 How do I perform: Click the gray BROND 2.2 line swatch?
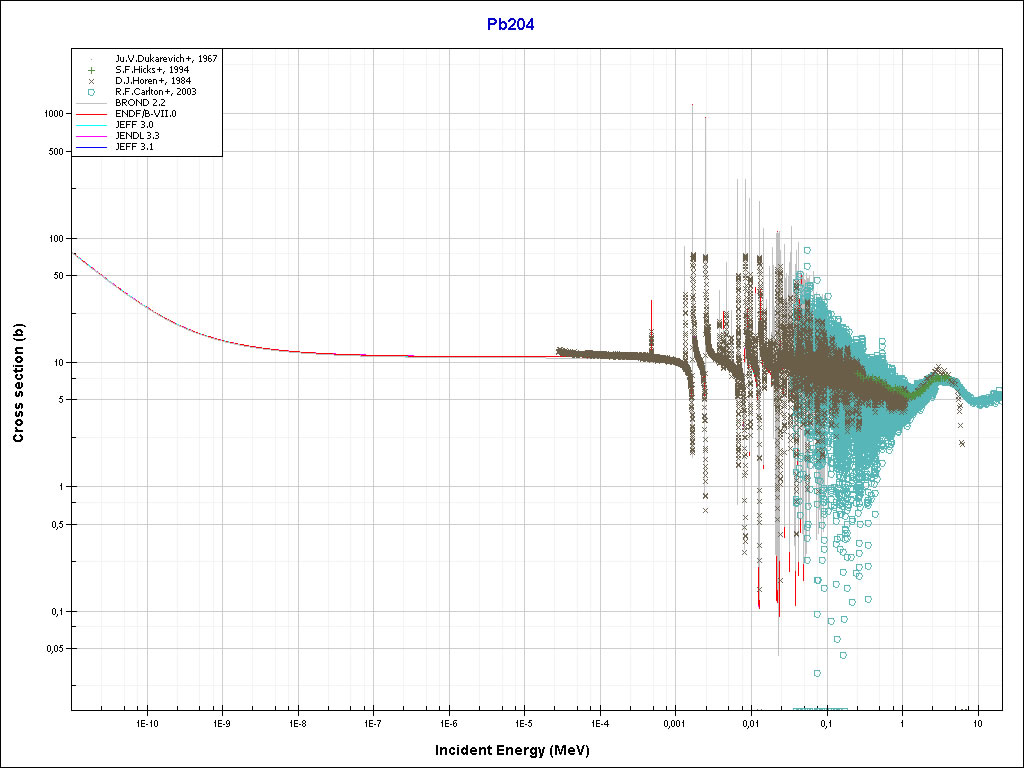91,103
